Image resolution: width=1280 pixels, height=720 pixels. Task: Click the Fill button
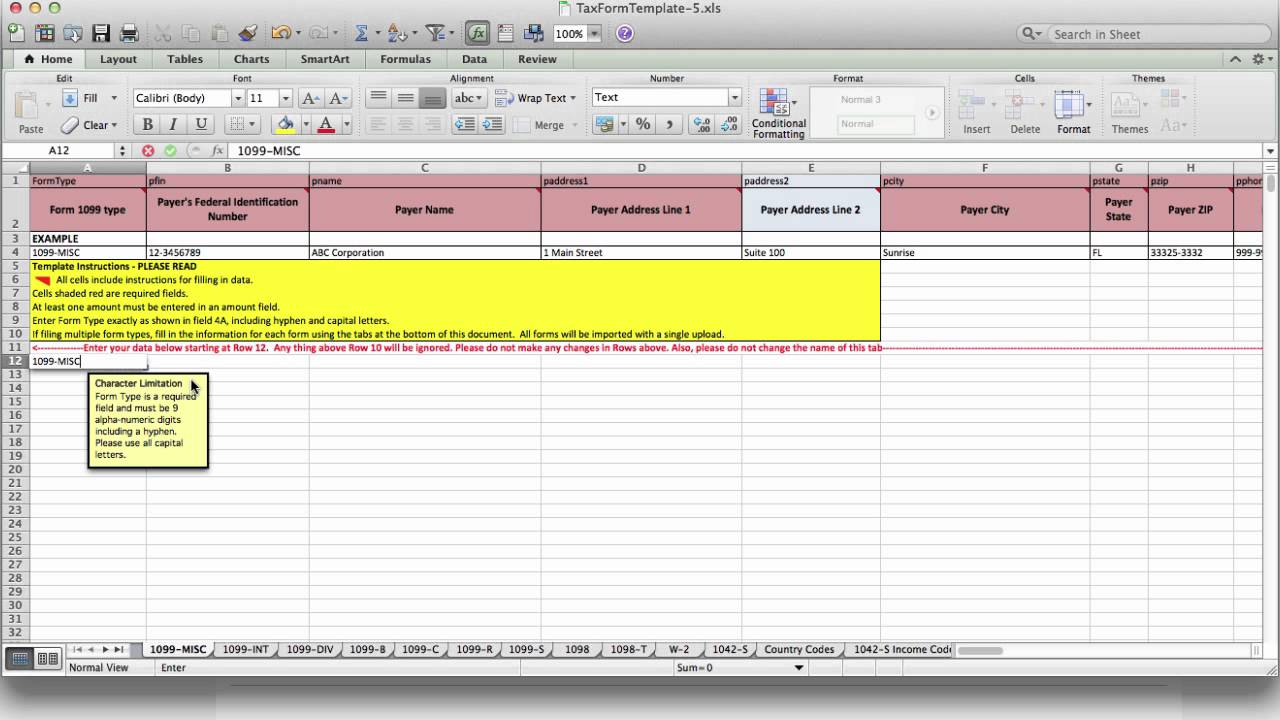coord(81,98)
